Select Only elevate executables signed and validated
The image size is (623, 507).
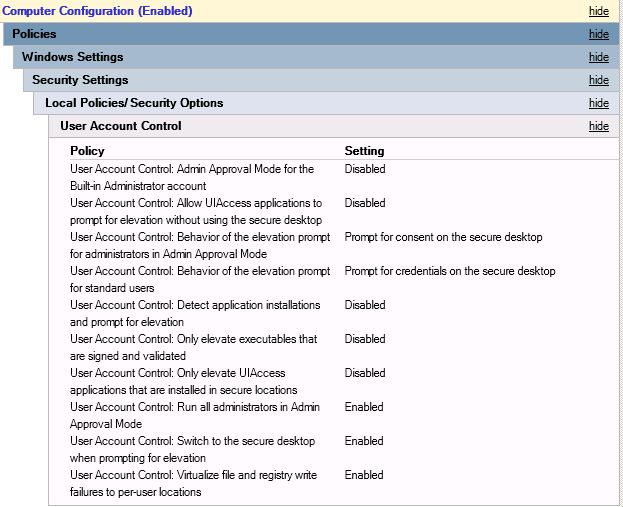(x=193, y=347)
